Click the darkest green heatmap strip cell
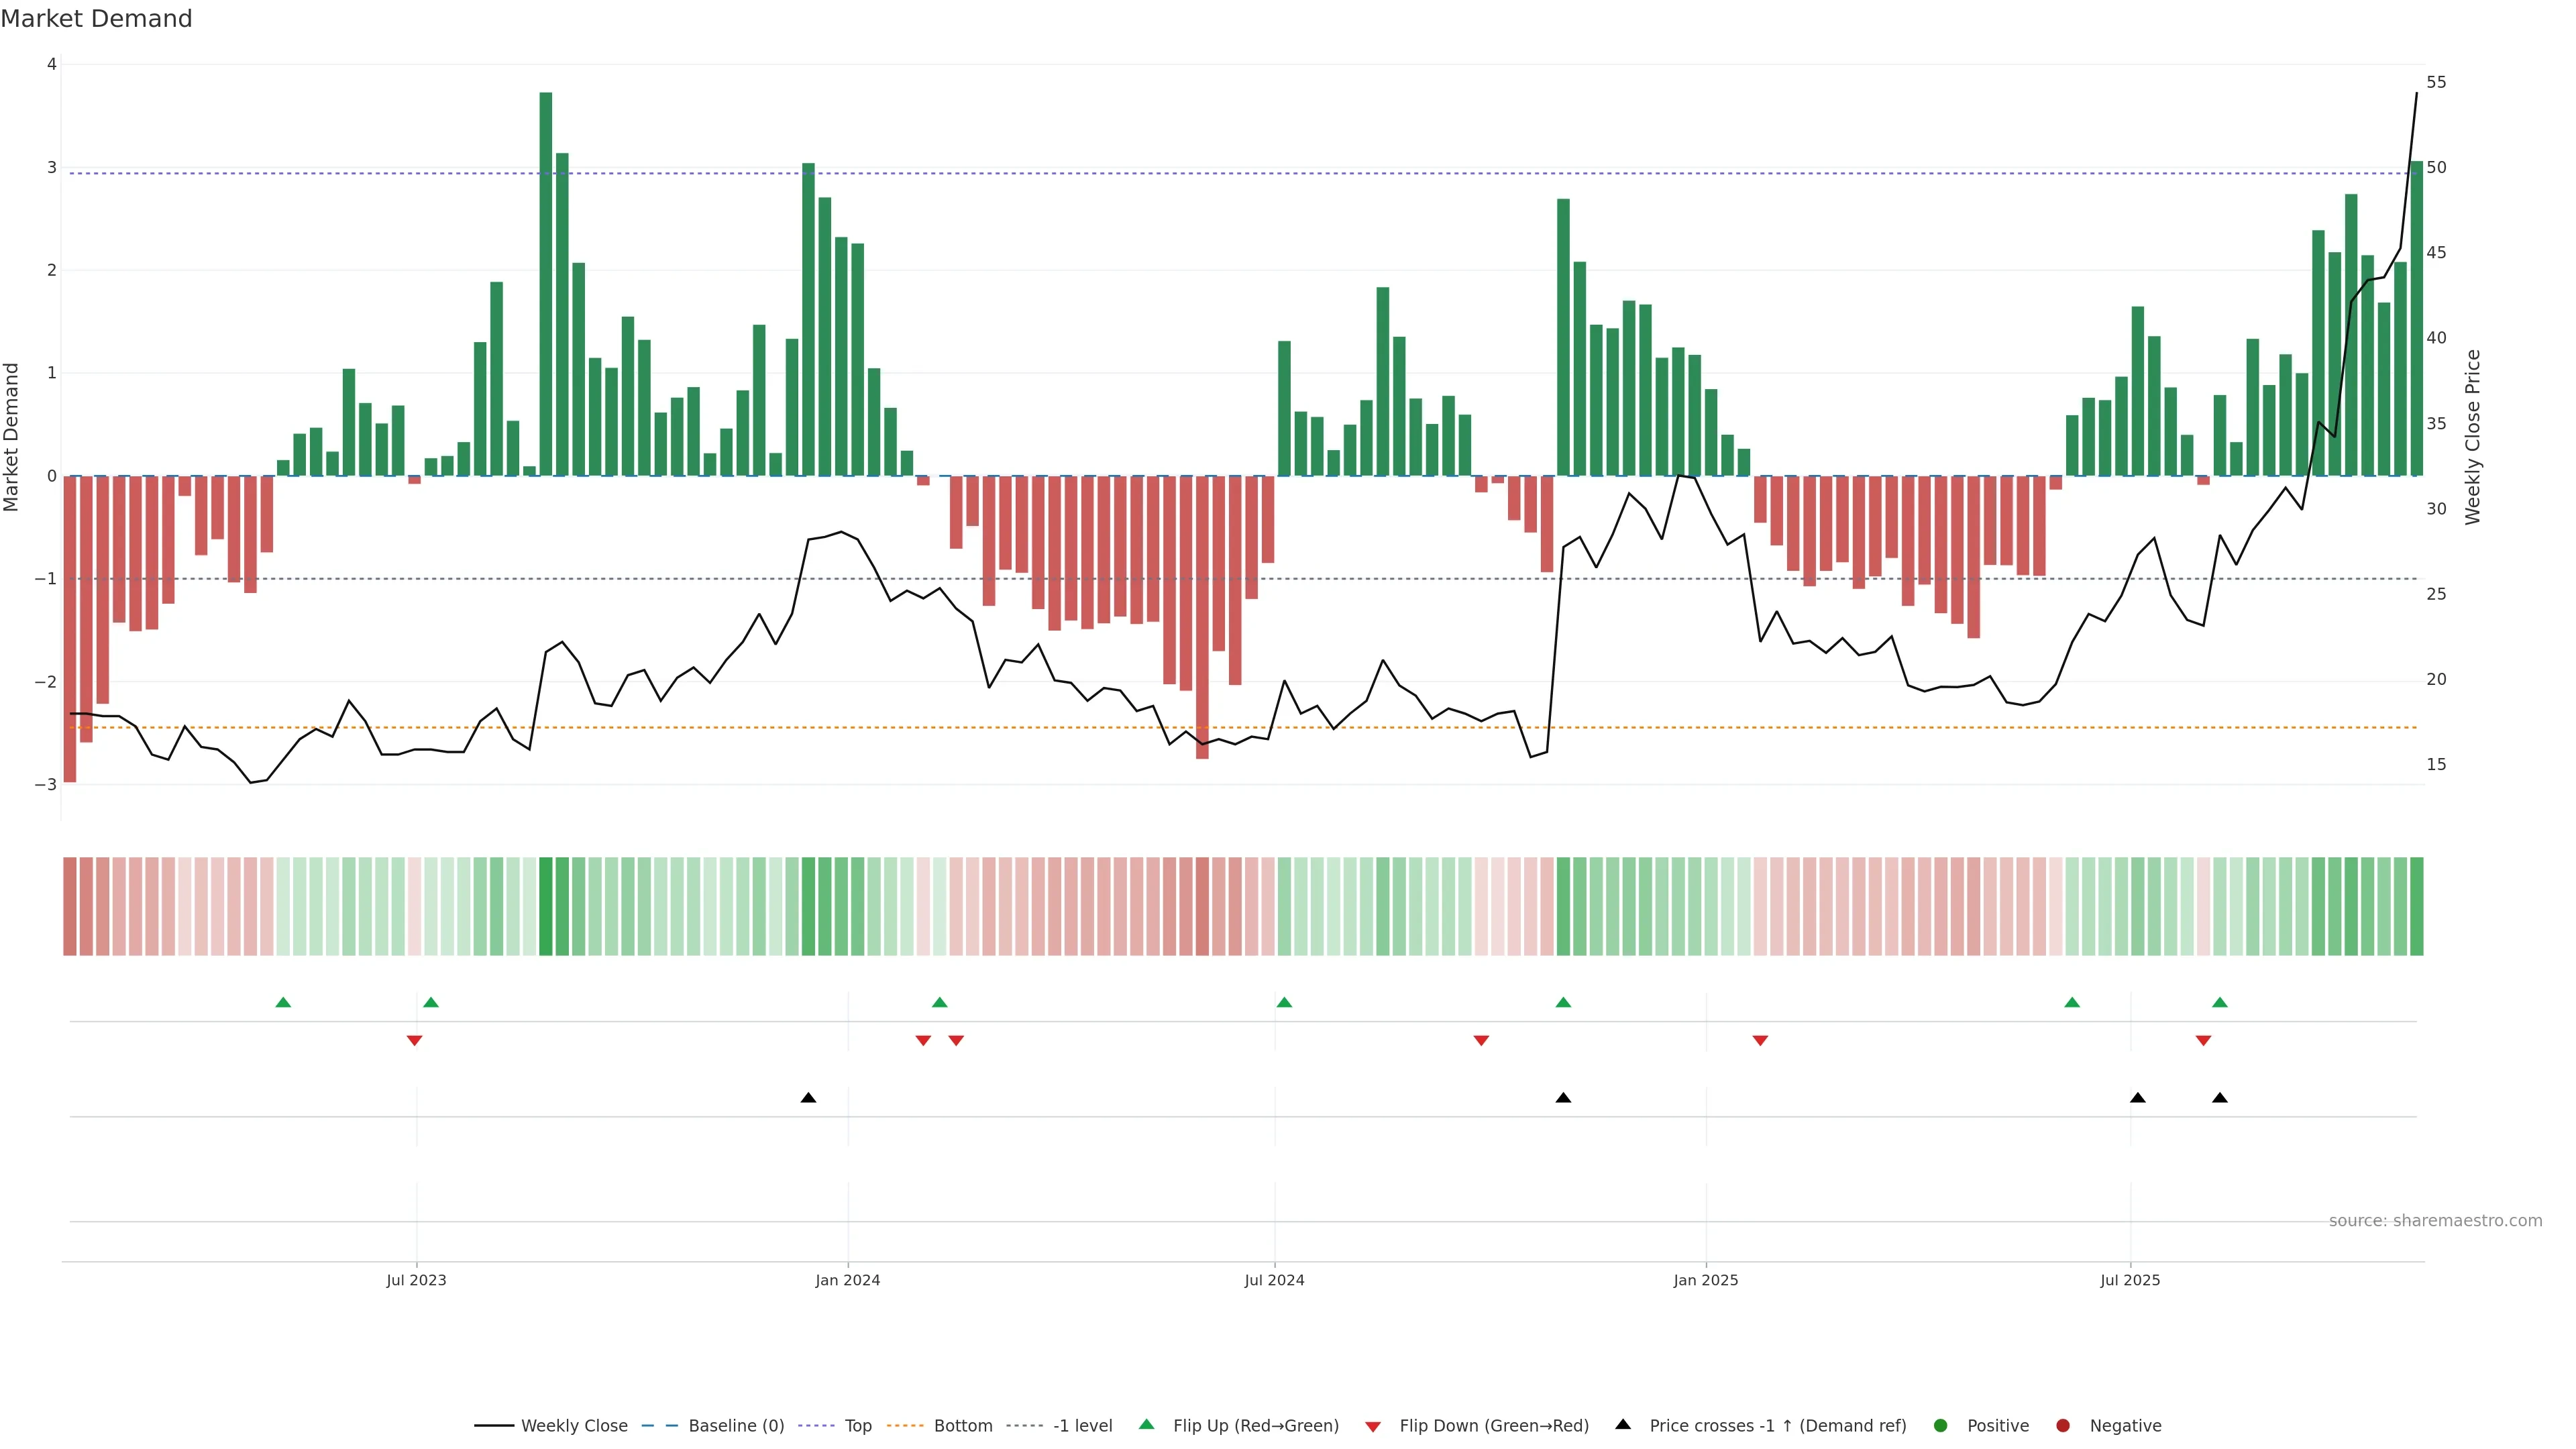This screenshot has height=1449, width=2576. pos(546,906)
